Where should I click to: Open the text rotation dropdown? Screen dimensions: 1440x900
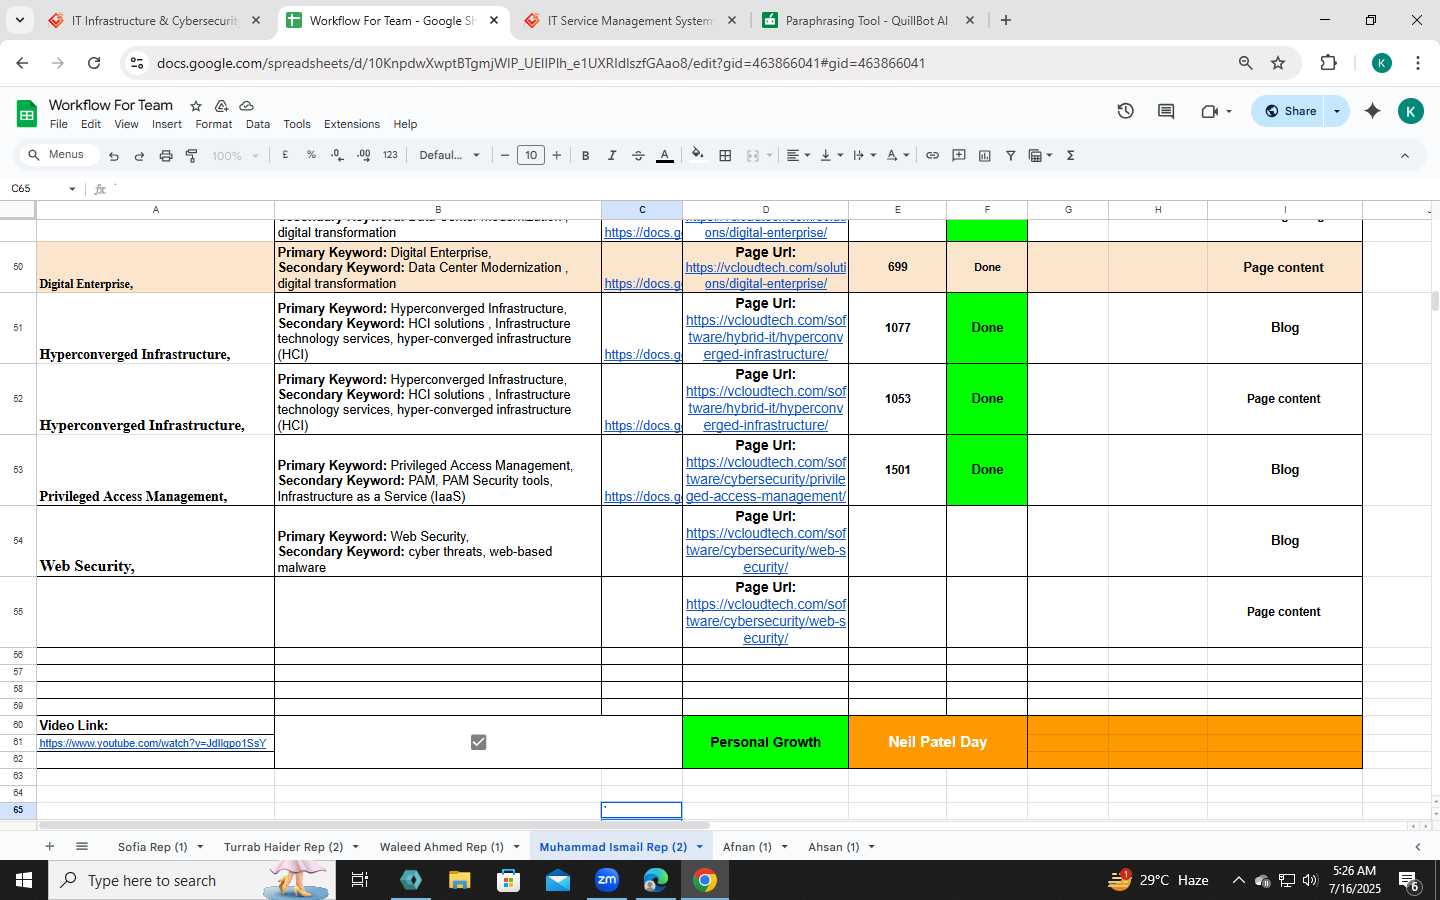click(x=898, y=155)
